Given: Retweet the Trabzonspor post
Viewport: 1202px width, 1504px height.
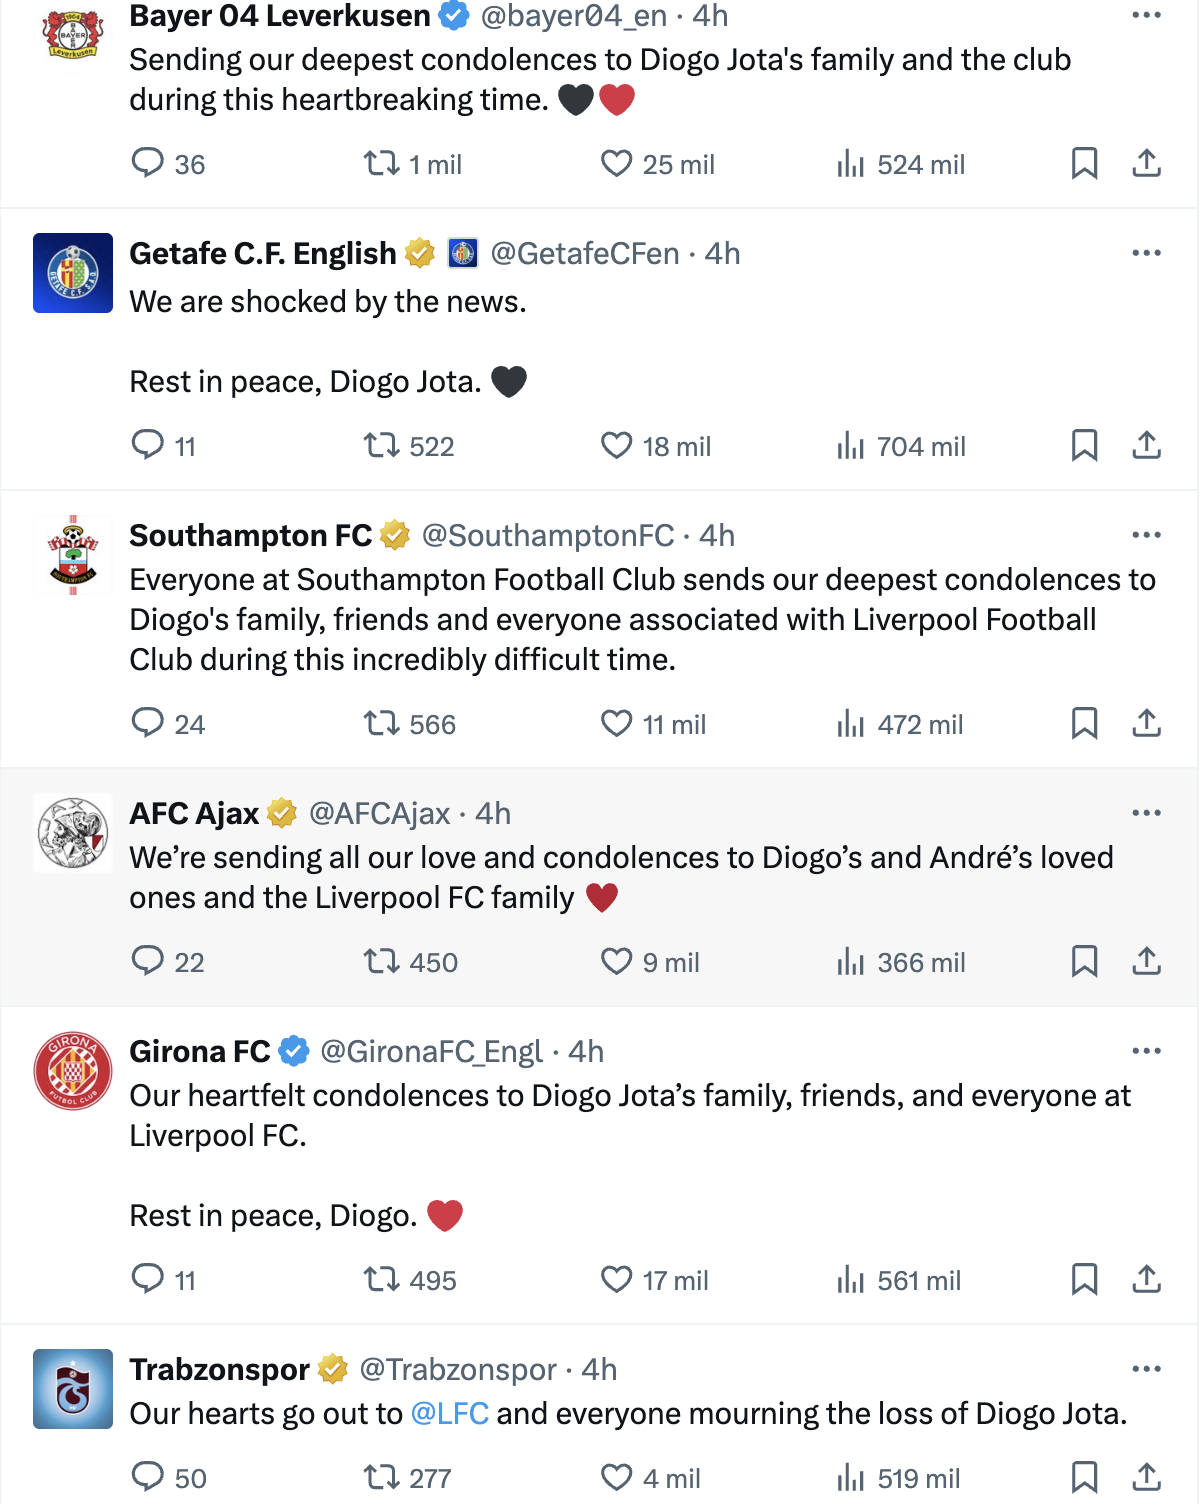Looking at the screenshot, I should pos(381,1477).
